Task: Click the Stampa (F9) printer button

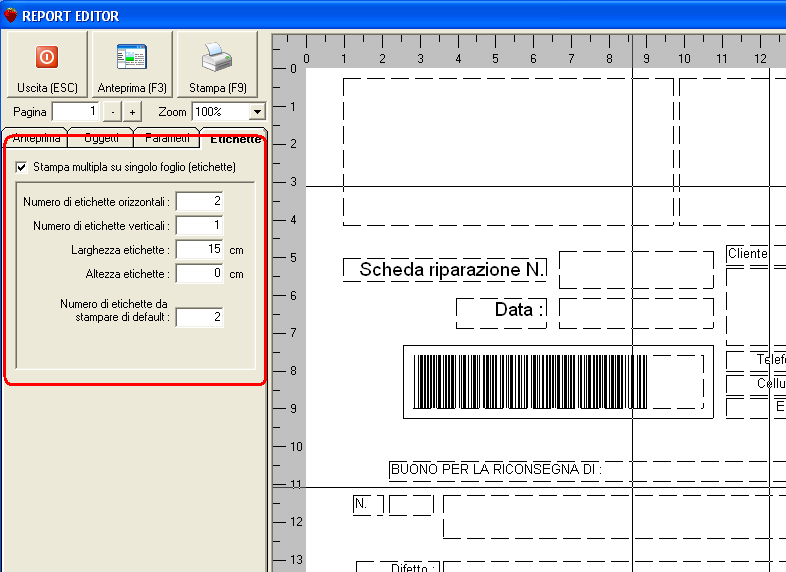Action: [x=217, y=64]
